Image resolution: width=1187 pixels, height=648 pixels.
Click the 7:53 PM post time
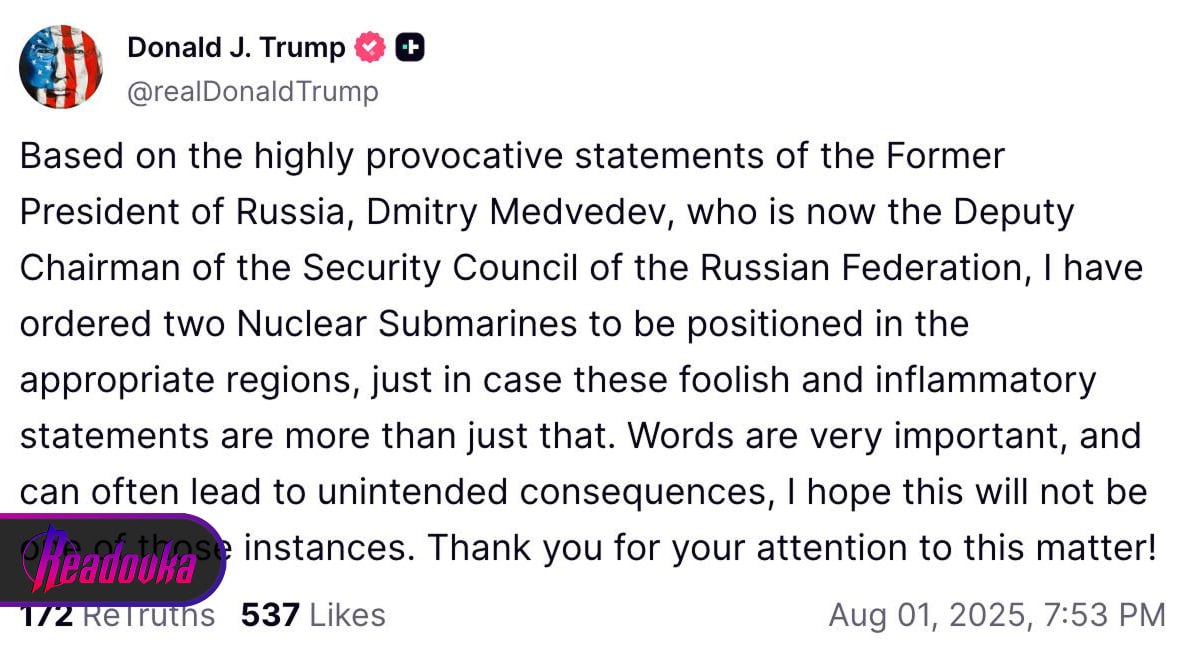tap(1103, 614)
